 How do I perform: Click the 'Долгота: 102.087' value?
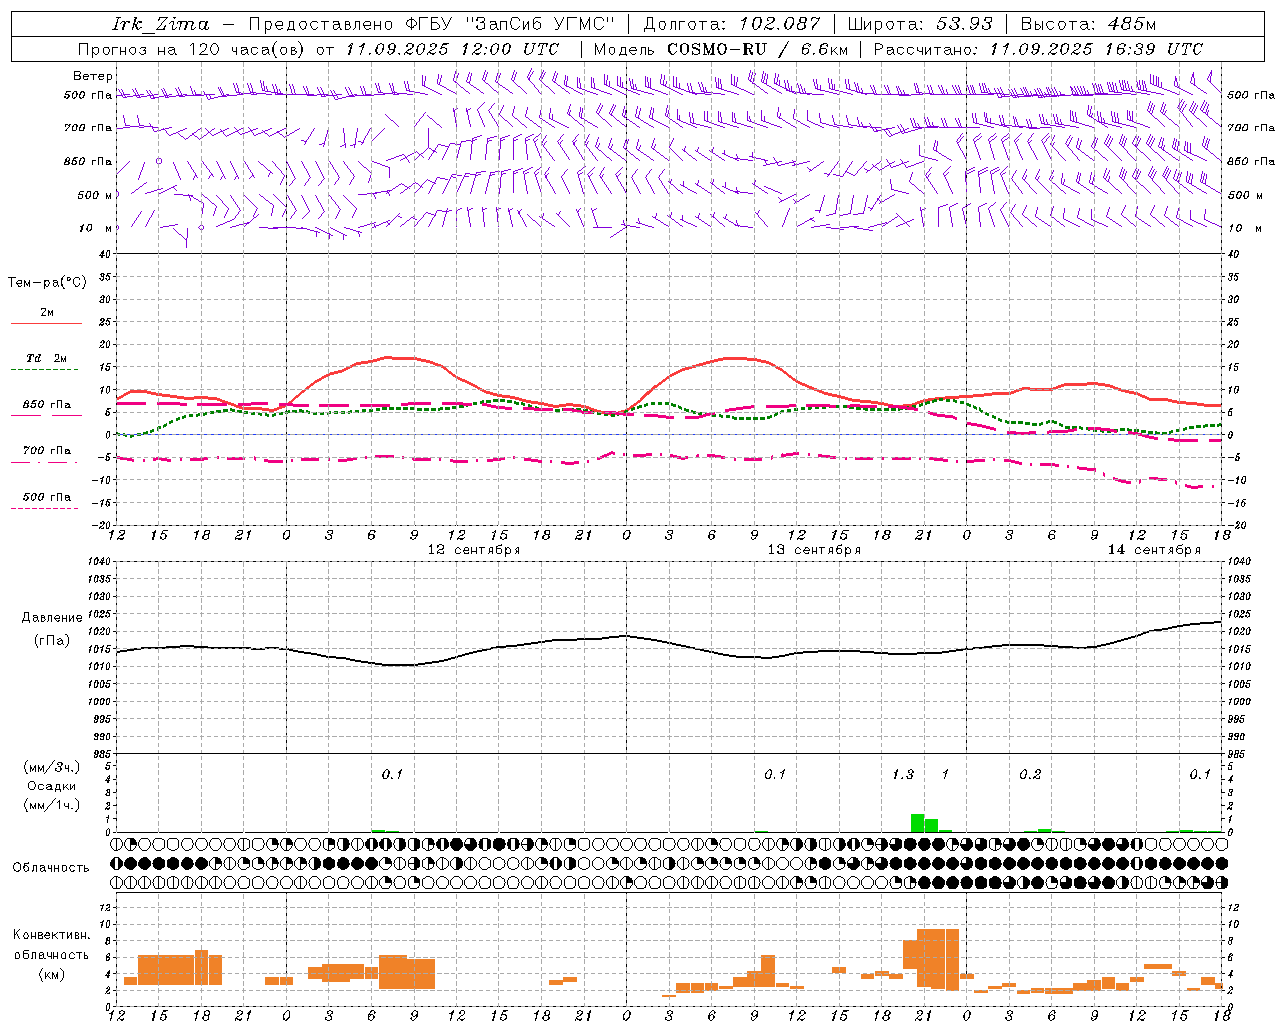coord(732,24)
